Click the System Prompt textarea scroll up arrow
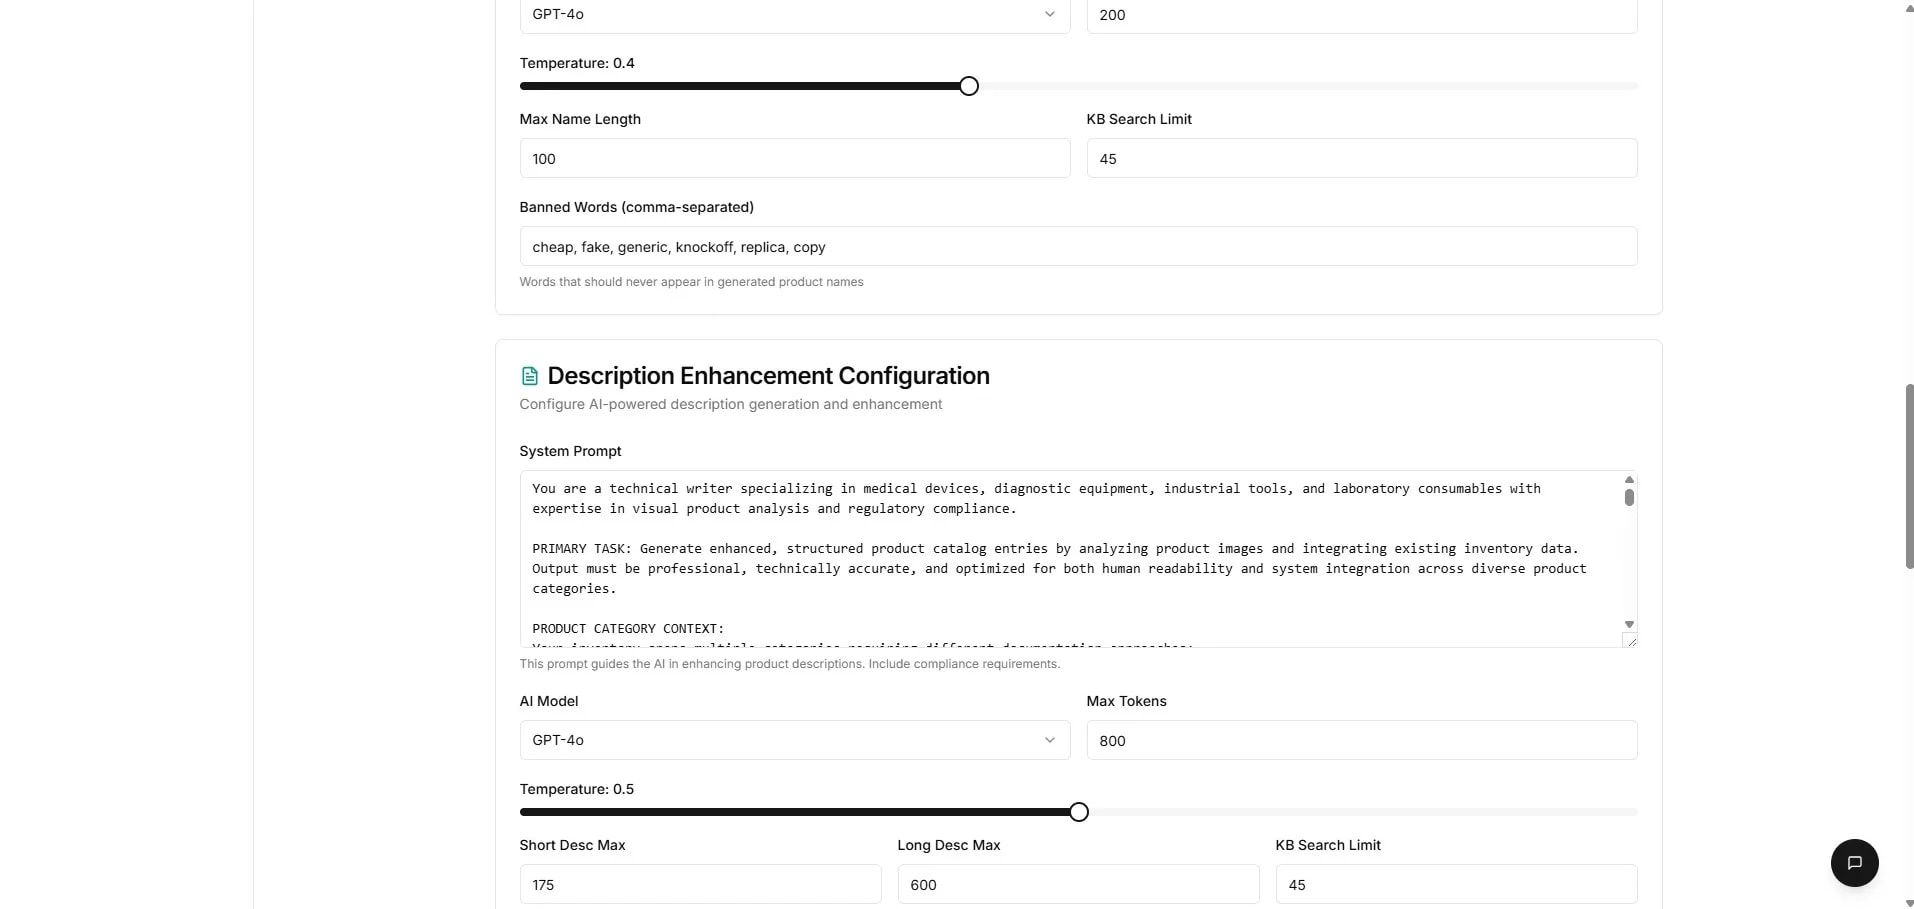The height and width of the screenshot is (909, 1914). tap(1629, 480)
